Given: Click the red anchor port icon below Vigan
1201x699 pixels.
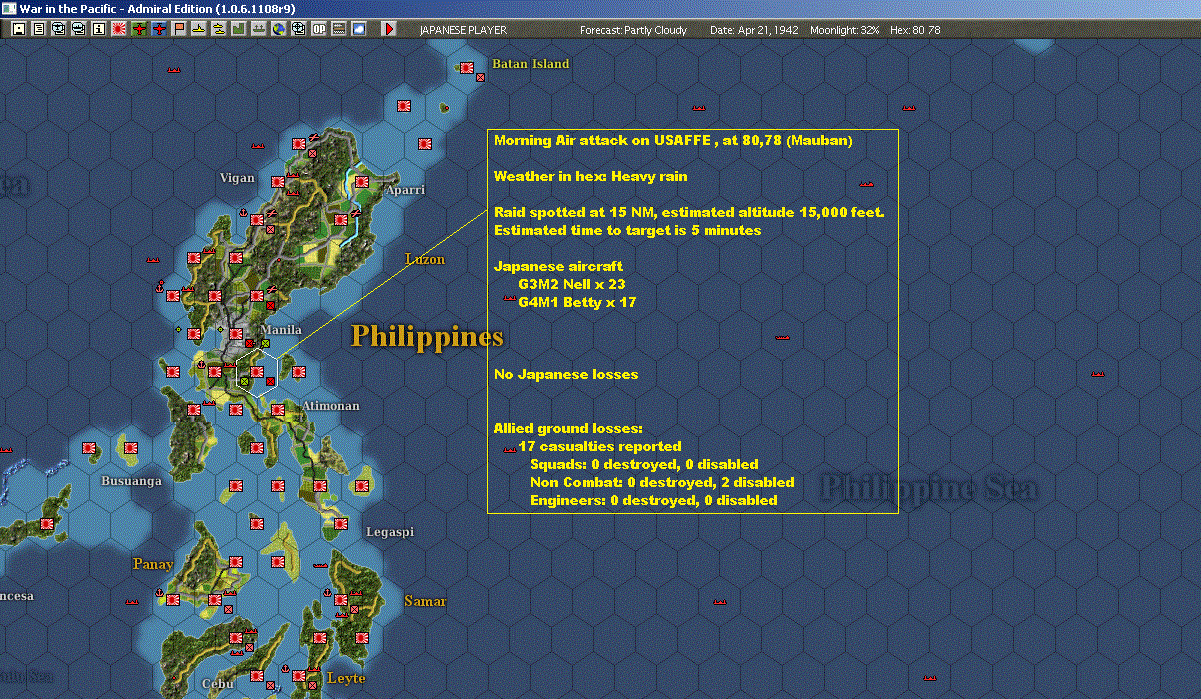Looking at the screenshot, I should [x=243, y=212].
